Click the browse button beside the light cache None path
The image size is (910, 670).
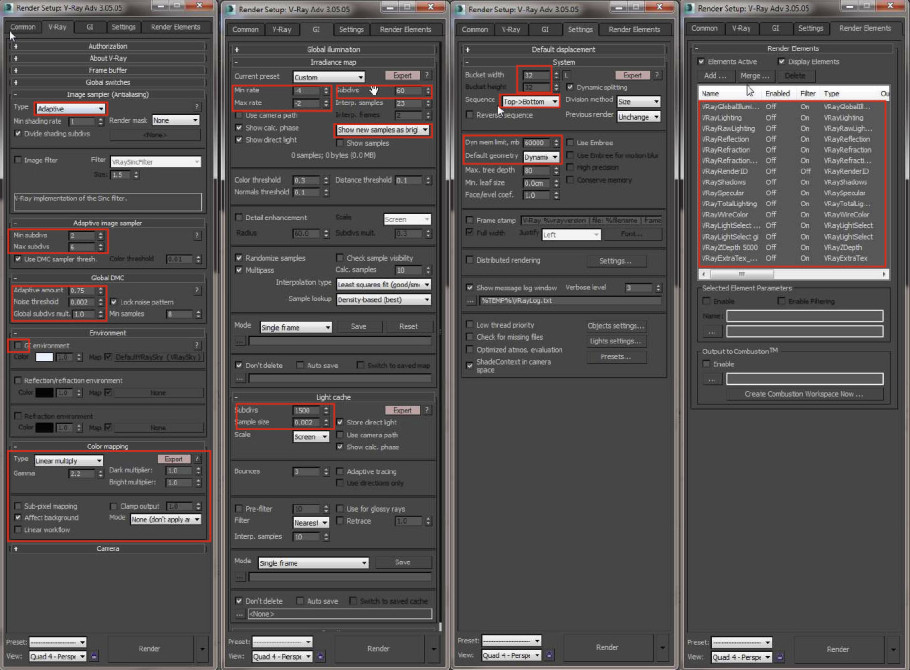coord(239,614)
